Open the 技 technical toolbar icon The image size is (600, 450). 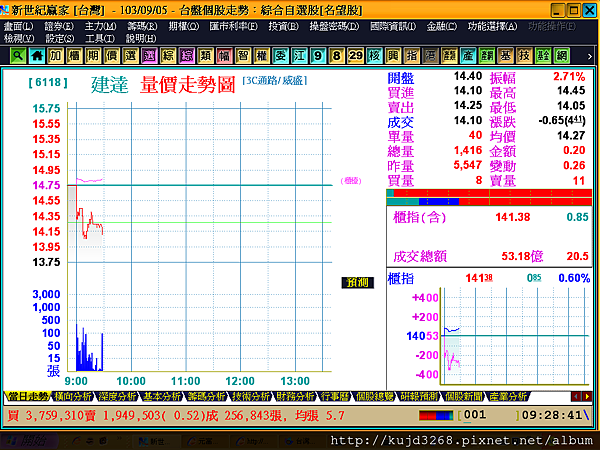click(x=524, y=56)
